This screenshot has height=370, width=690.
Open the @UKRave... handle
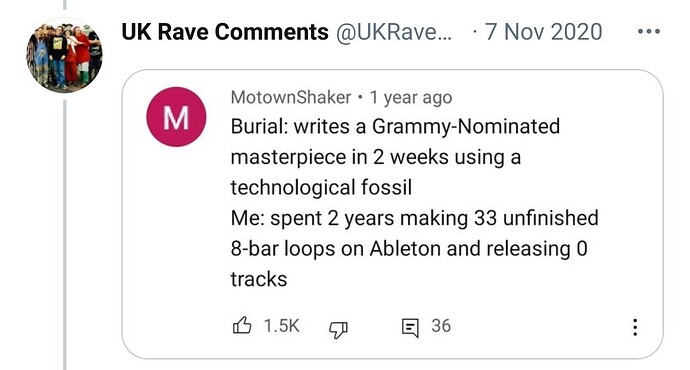click(x=394, y=32)
